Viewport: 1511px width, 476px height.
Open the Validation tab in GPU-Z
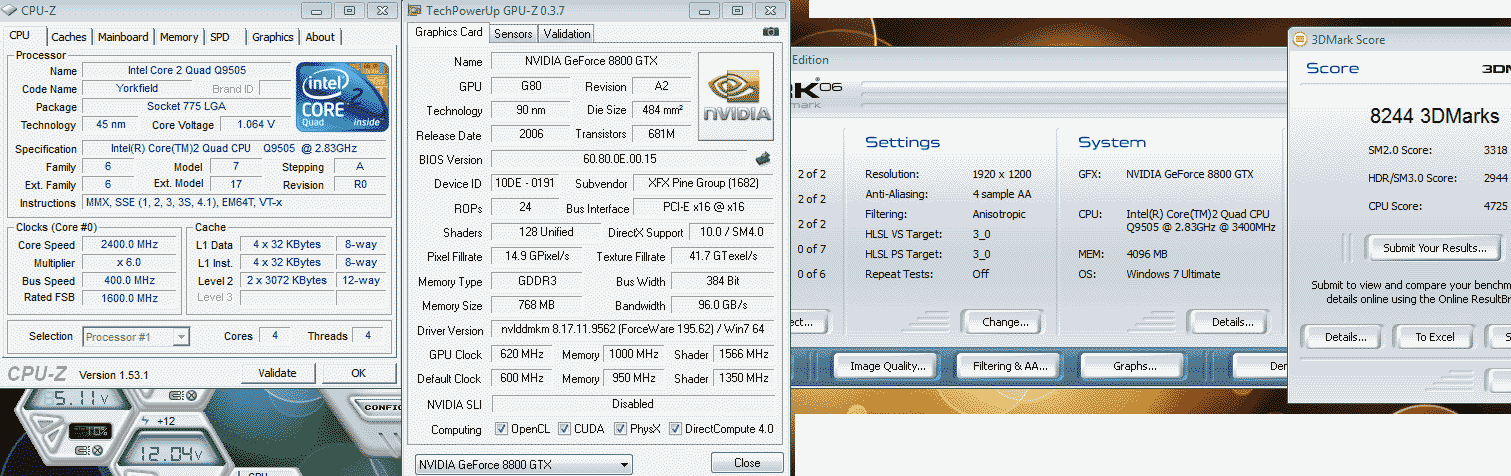[567, 34]
